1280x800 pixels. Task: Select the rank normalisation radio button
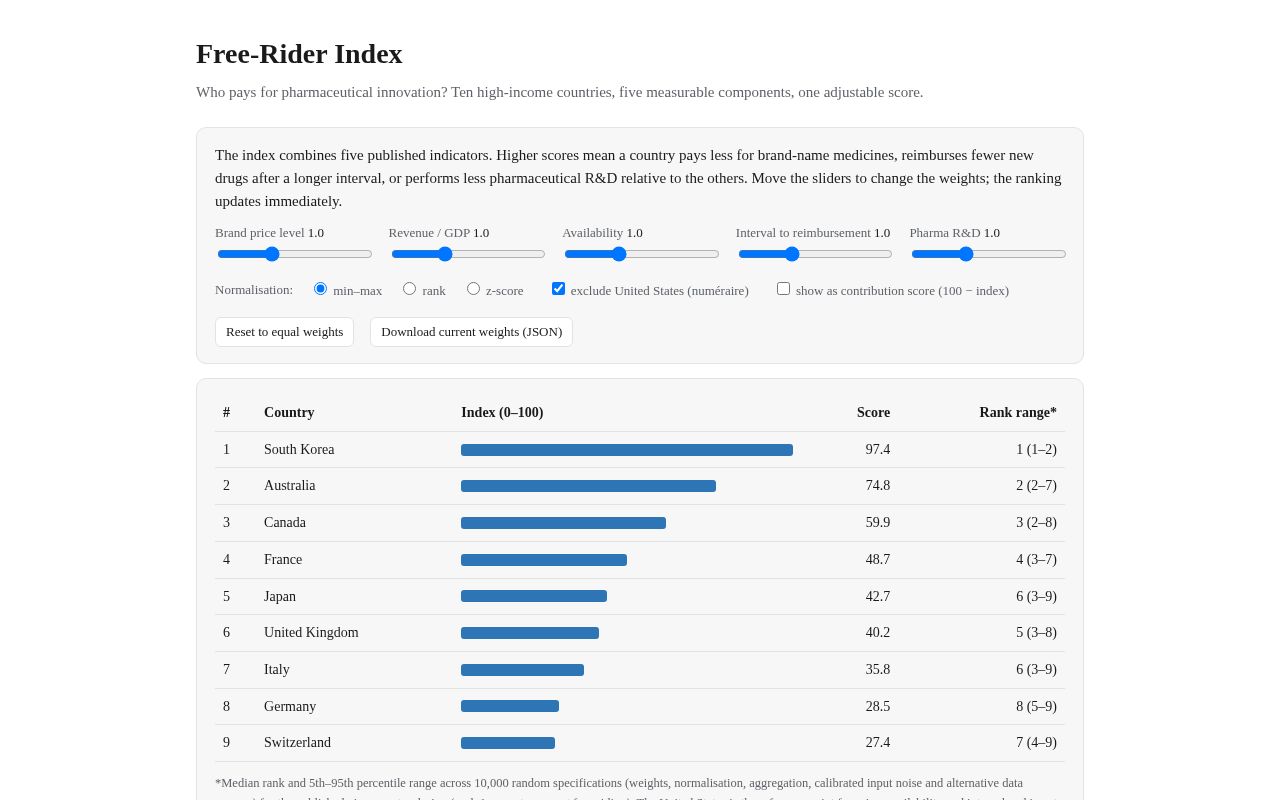409,289
